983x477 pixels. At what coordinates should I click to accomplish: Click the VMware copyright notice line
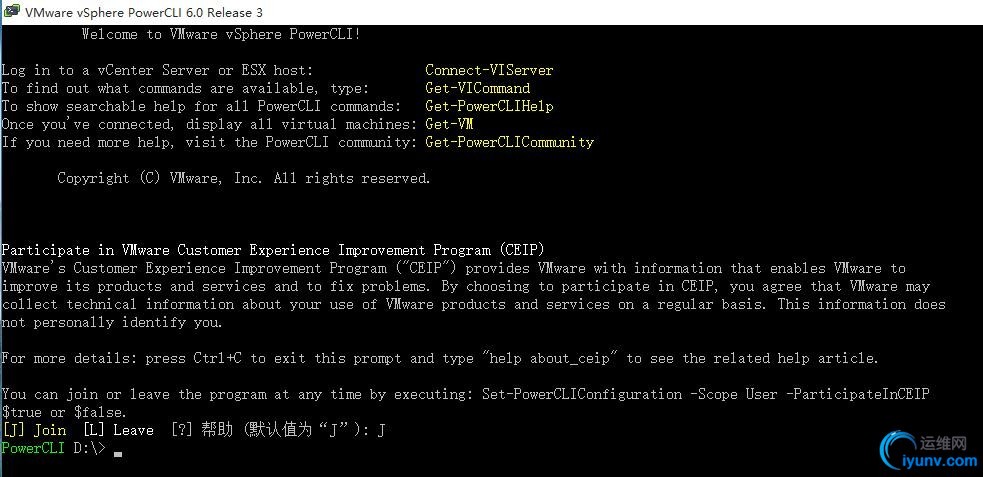click(x=243, y=178)
